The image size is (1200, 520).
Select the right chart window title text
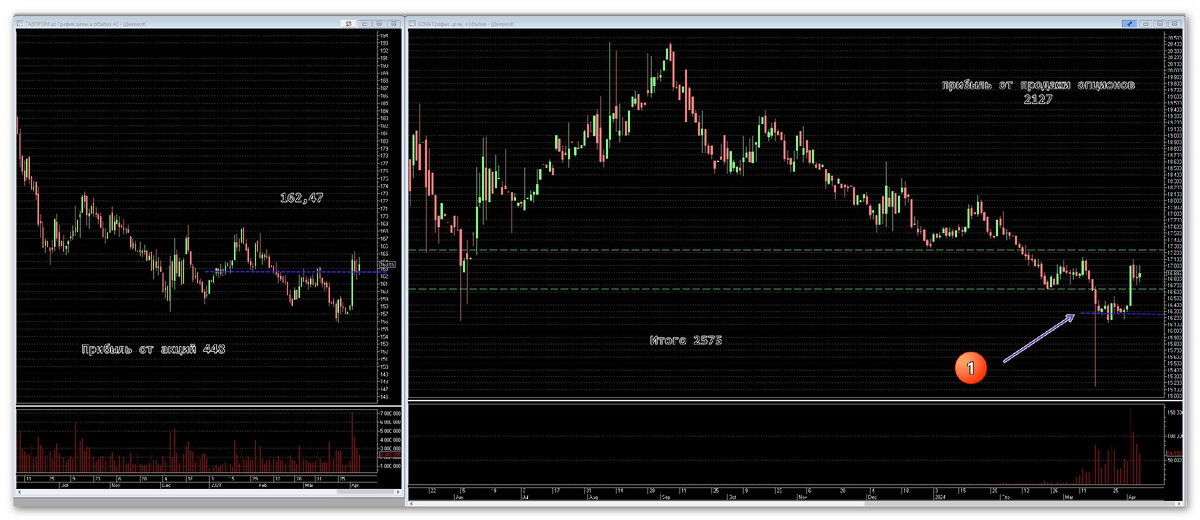pyautogui.click(x=467, y=24)
